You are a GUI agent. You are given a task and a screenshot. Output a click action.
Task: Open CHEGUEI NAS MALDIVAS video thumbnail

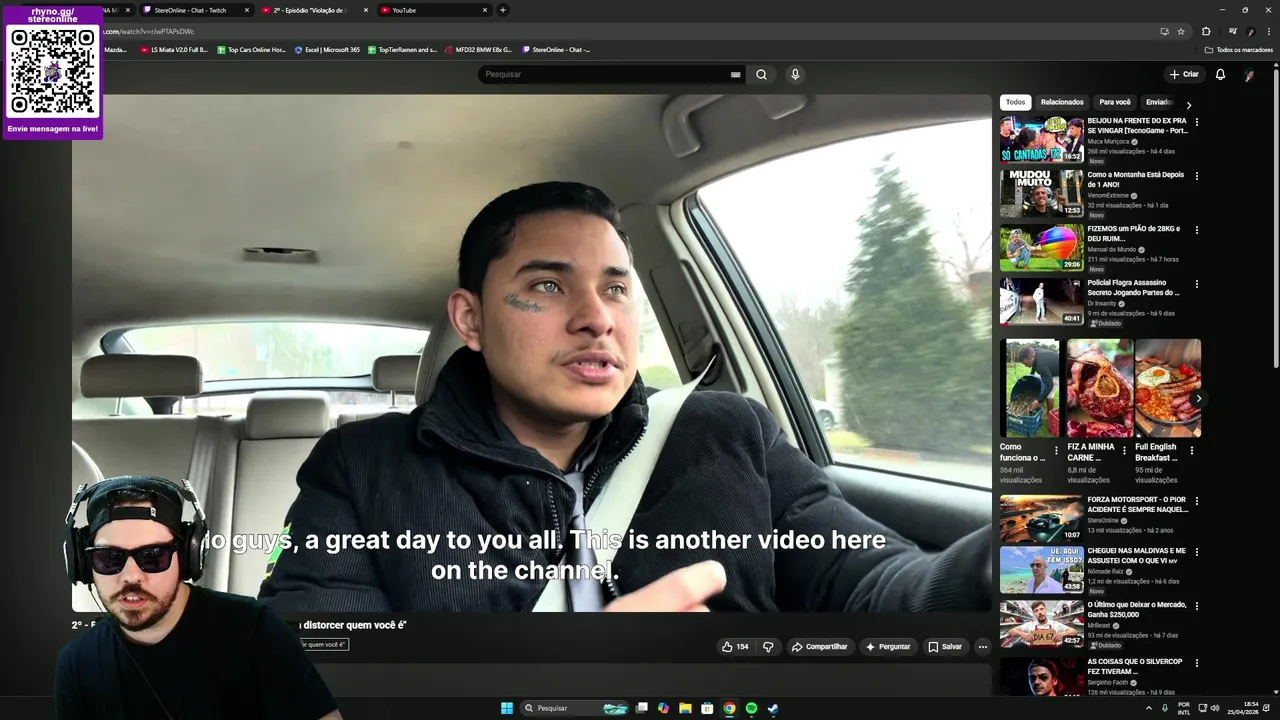coord(1042,570)
